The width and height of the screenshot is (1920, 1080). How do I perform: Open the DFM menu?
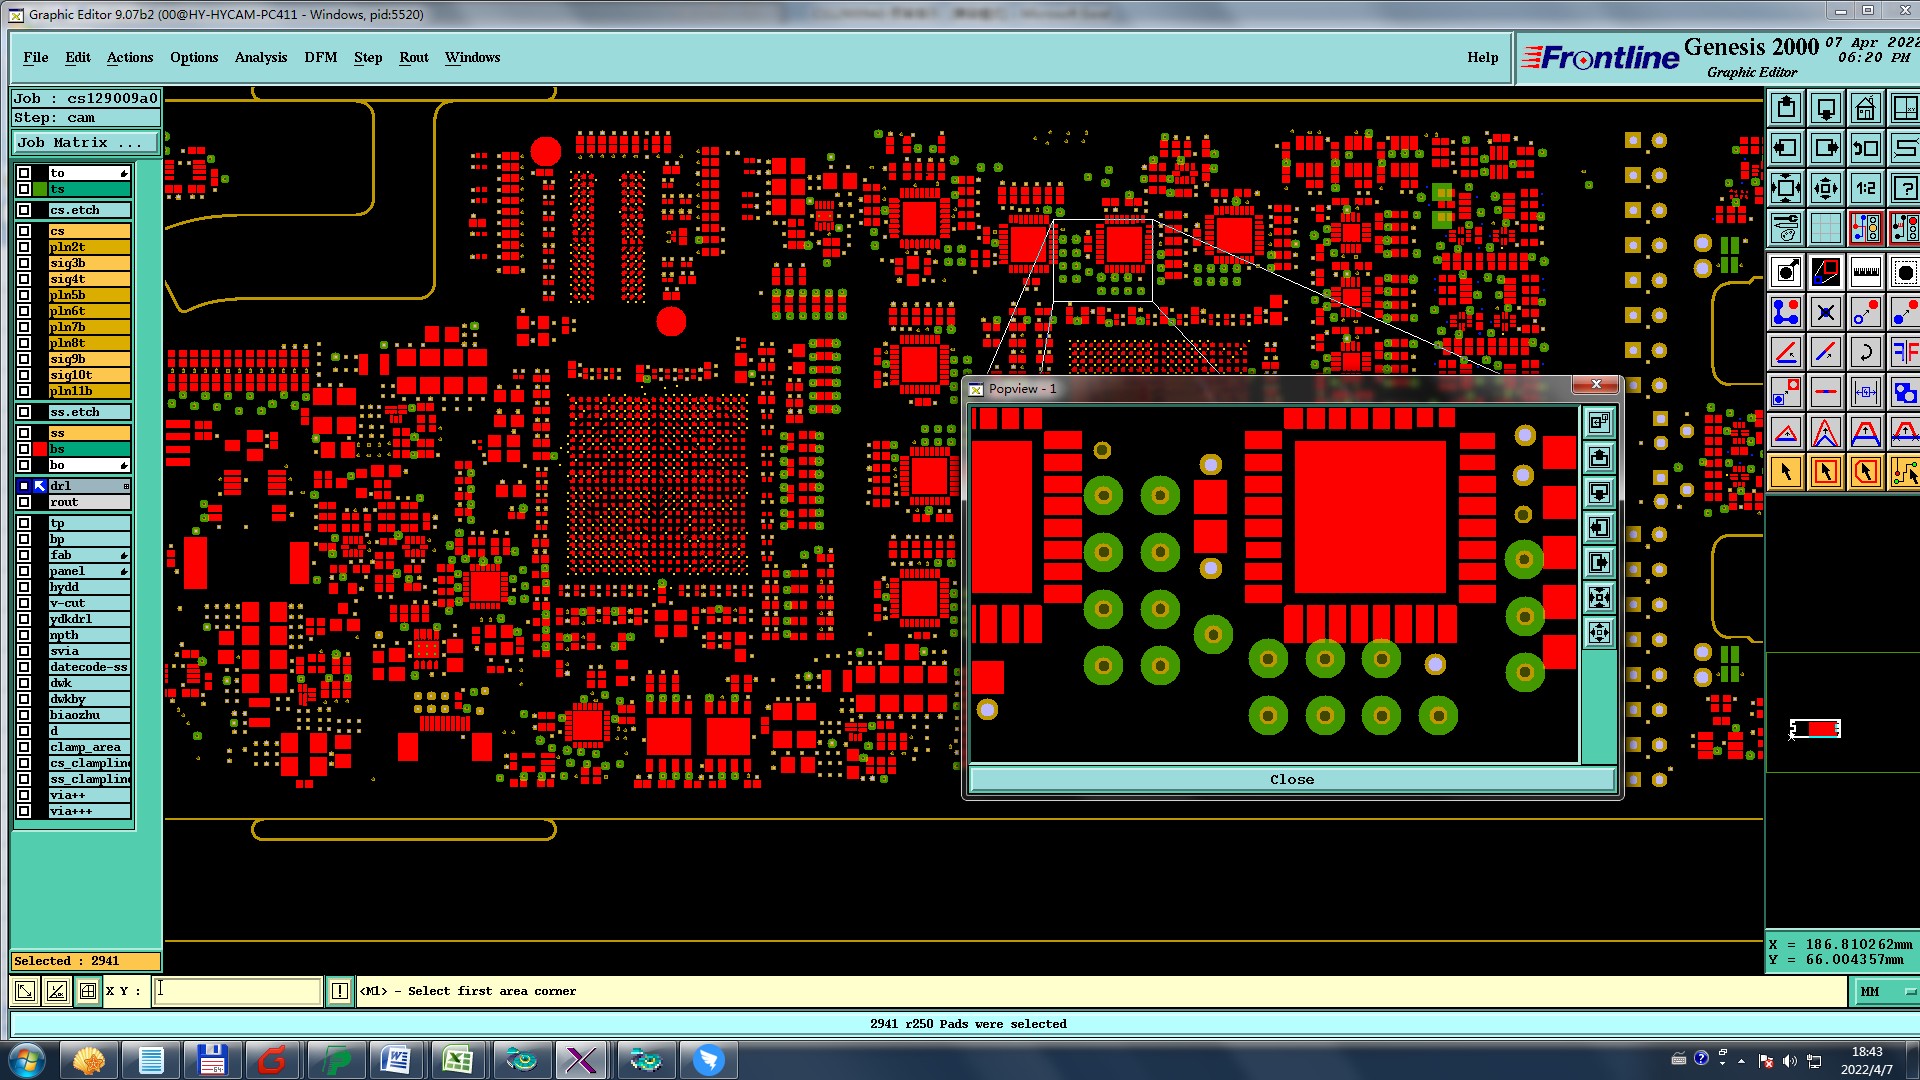320,57
